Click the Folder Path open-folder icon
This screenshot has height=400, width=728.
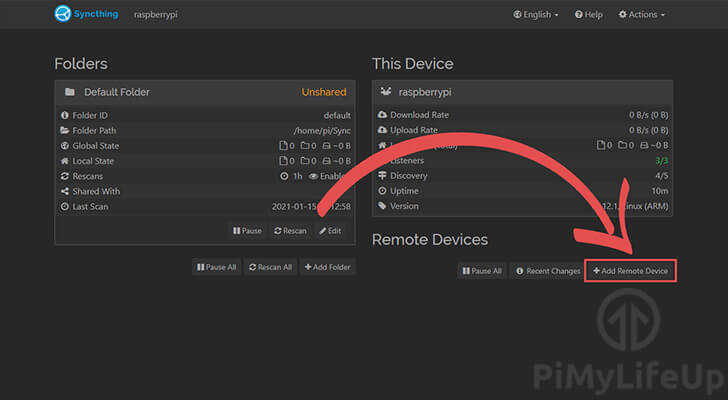click(65, 130)
